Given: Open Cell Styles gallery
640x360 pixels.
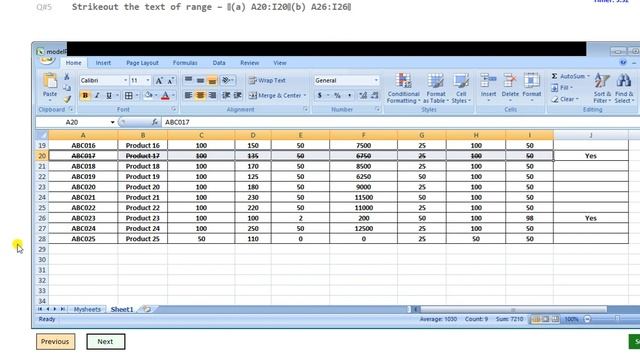Looking at the screenshot, I should tap(461, 88).
